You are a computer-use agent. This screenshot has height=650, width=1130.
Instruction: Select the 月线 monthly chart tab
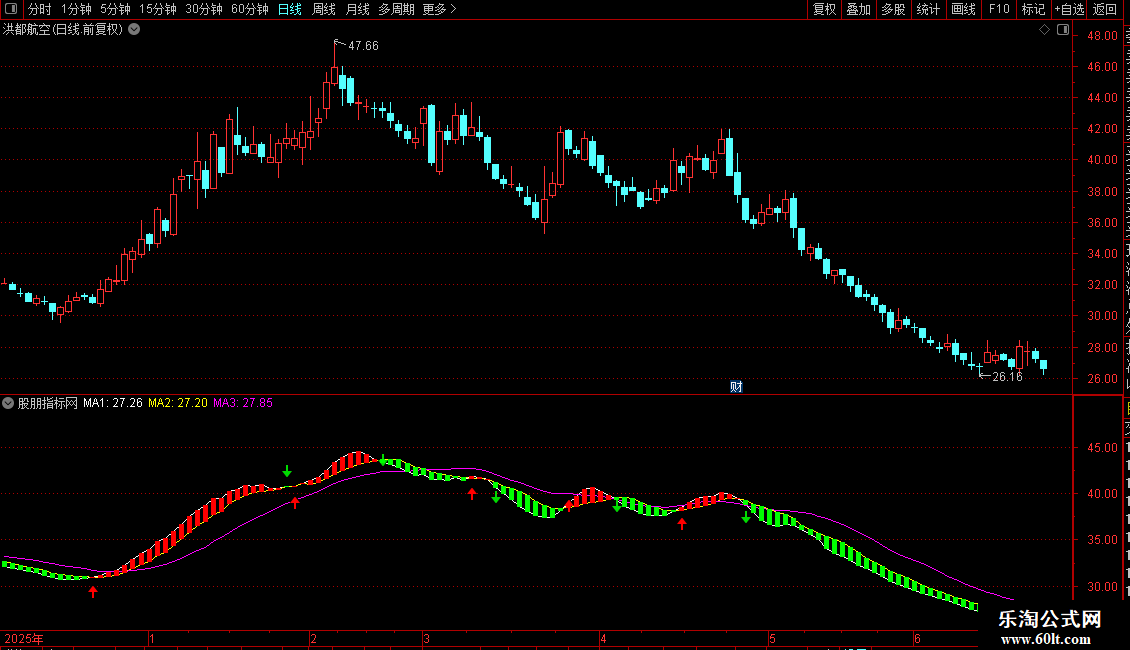[x=357, y=9]
